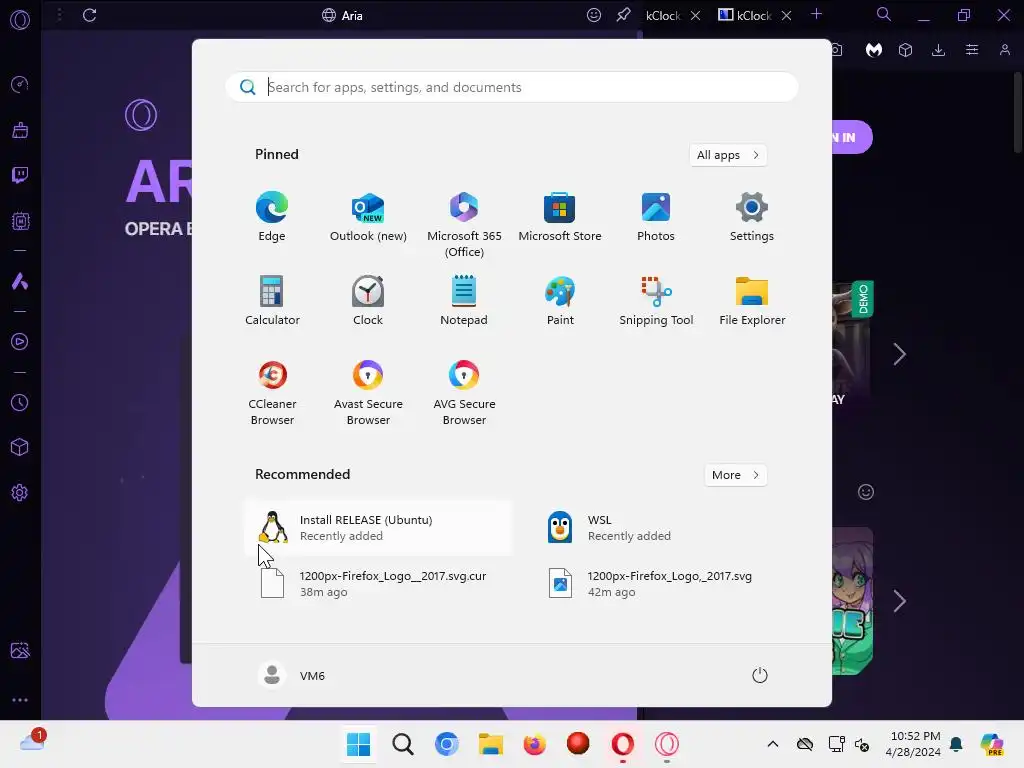Open taskbar Search magnifier

(403, 744)
